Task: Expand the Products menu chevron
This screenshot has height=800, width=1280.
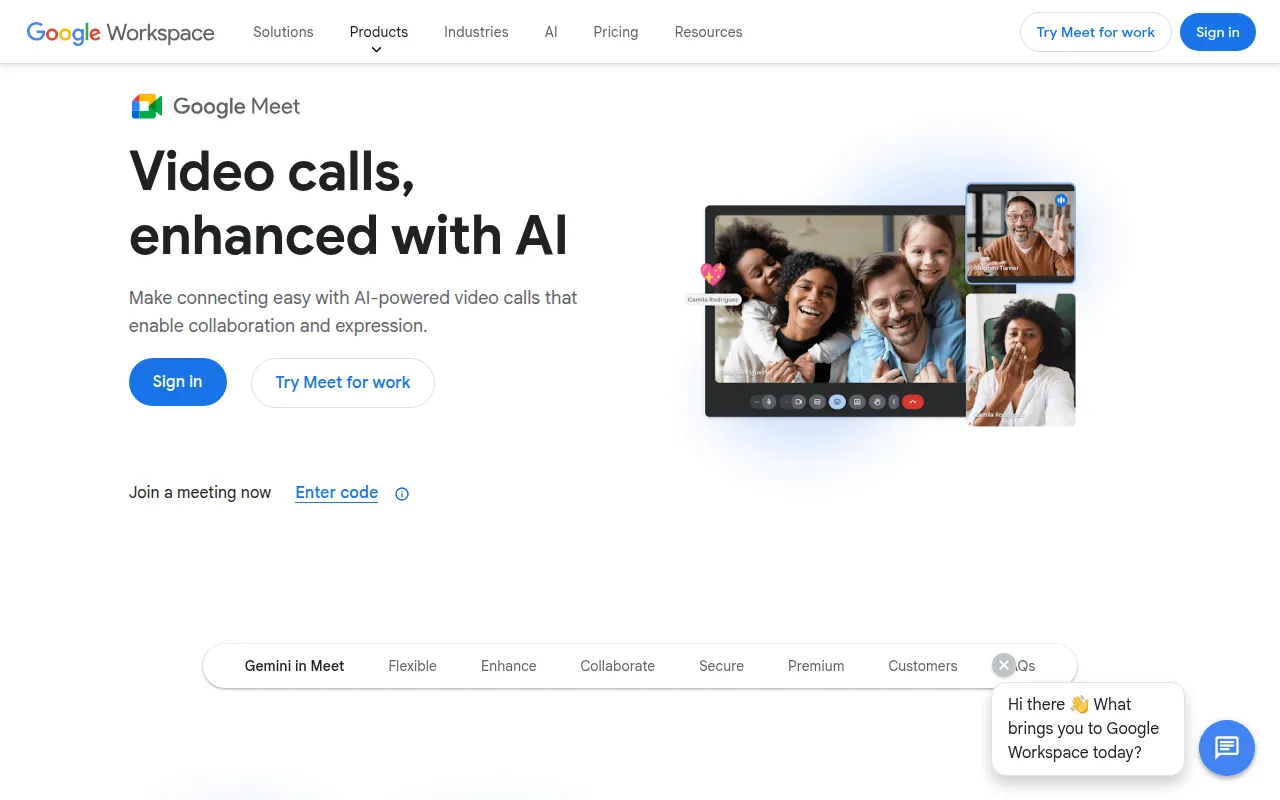Action: pos(377,50)
